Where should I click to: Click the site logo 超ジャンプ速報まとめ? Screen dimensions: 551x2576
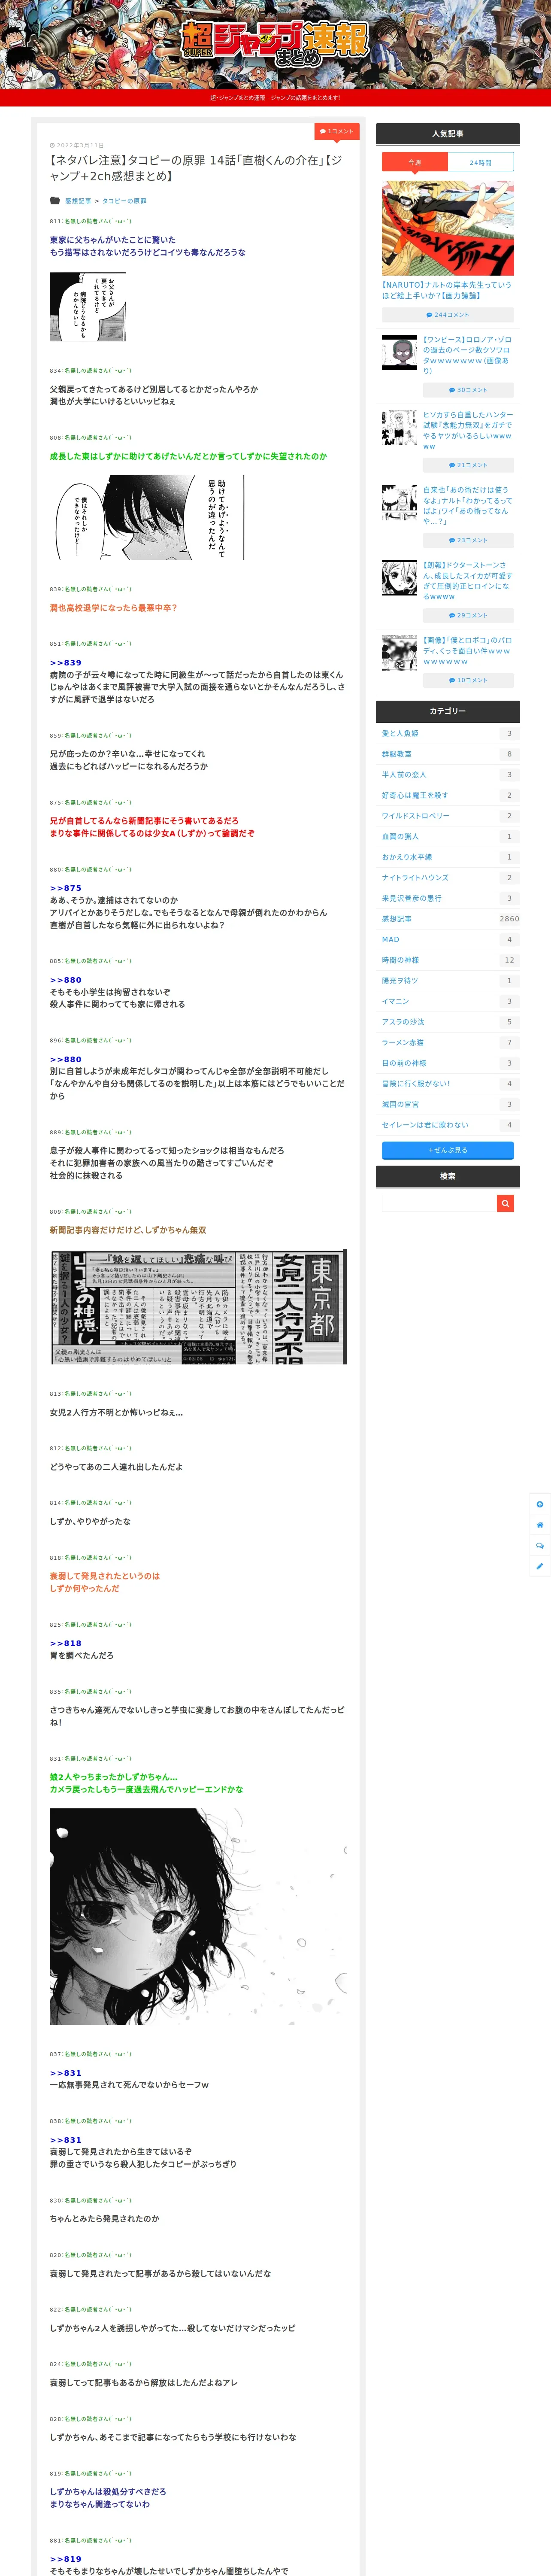tap(275, 45)
